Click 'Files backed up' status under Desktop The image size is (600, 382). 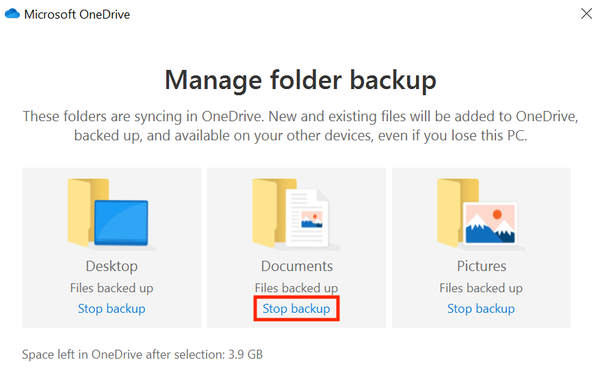[111, 288]
